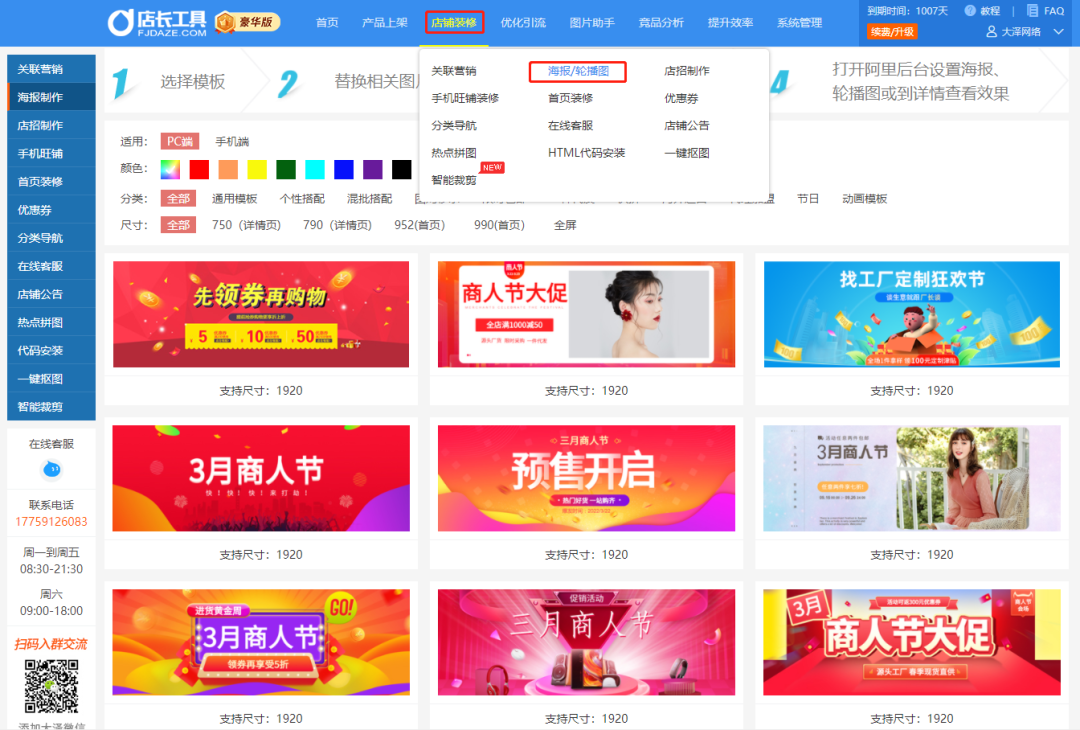
Task: Filter by 混批搭配 category
Action: point(370,198)
